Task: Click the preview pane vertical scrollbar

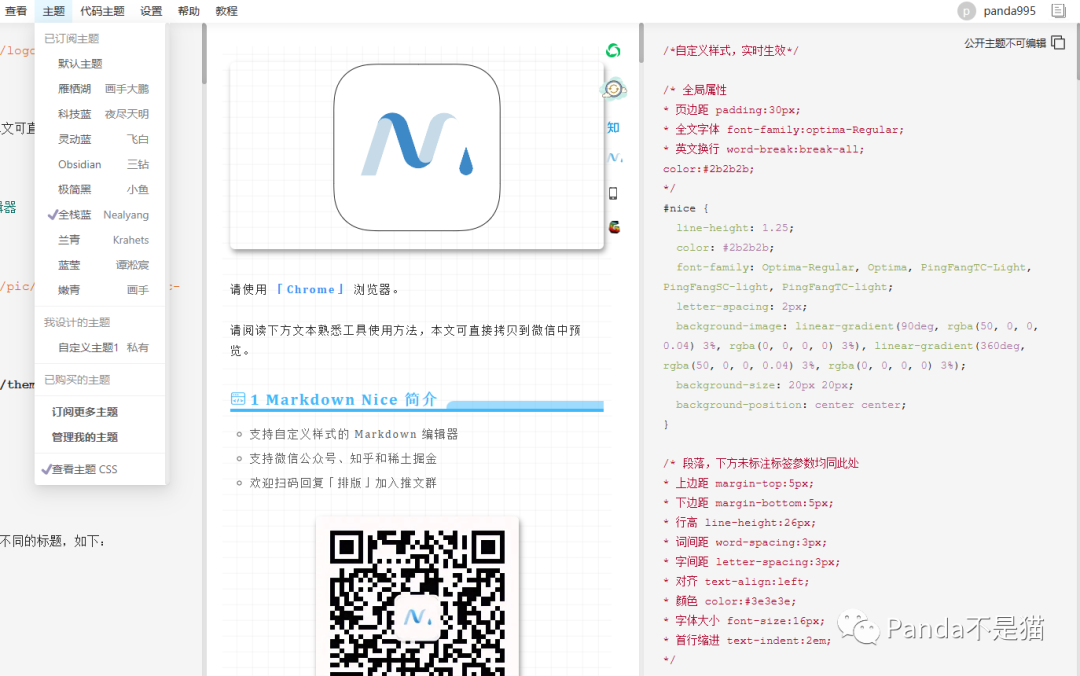Action: (641, 43)
